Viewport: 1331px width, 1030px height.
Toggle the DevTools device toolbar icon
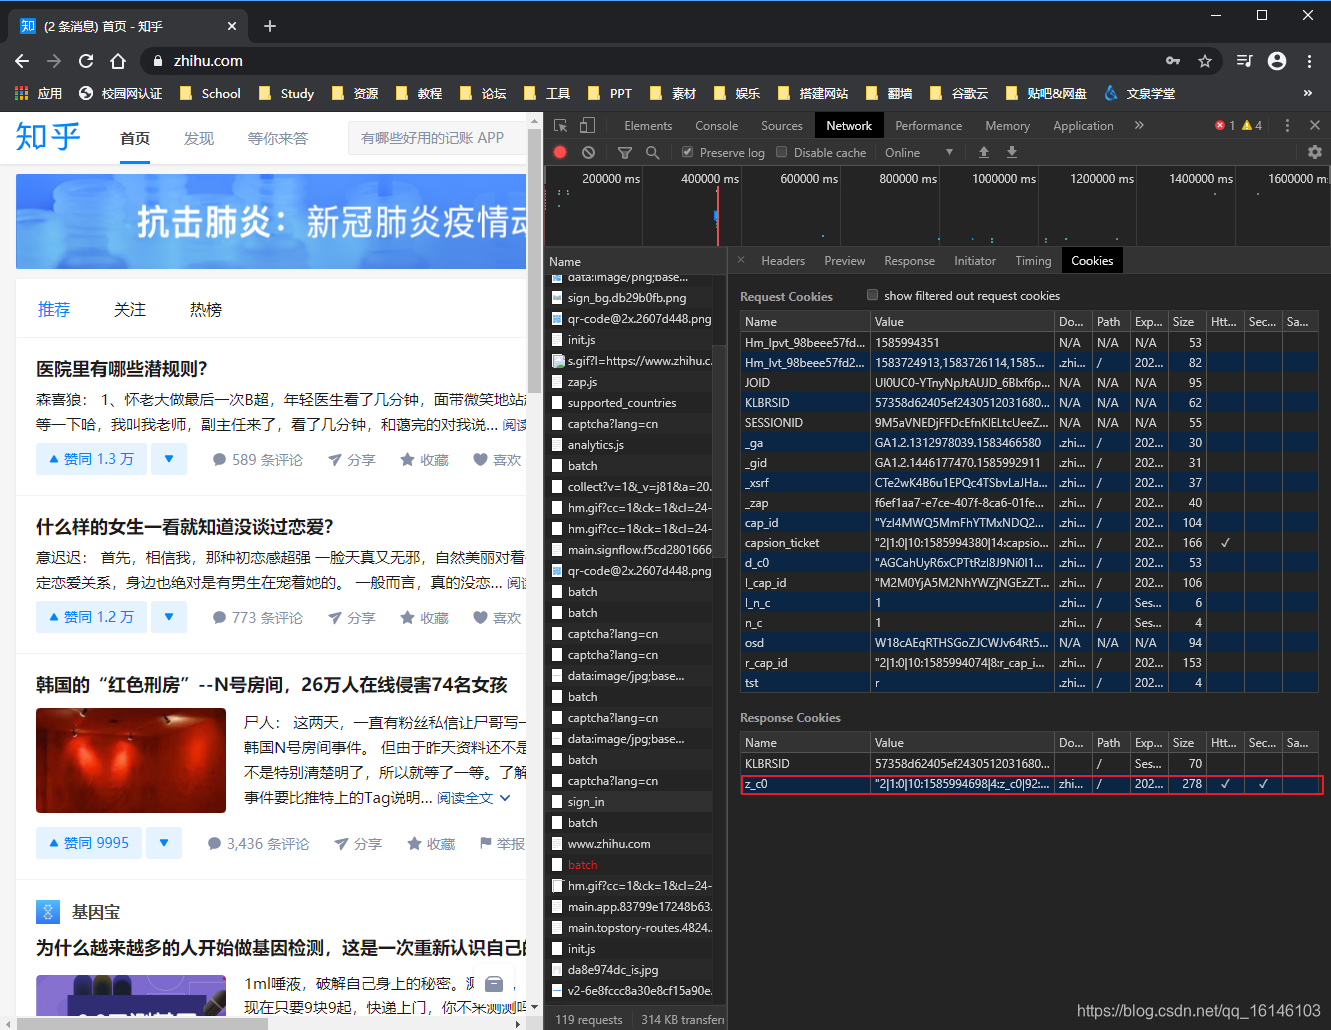(x=588, y=125)
